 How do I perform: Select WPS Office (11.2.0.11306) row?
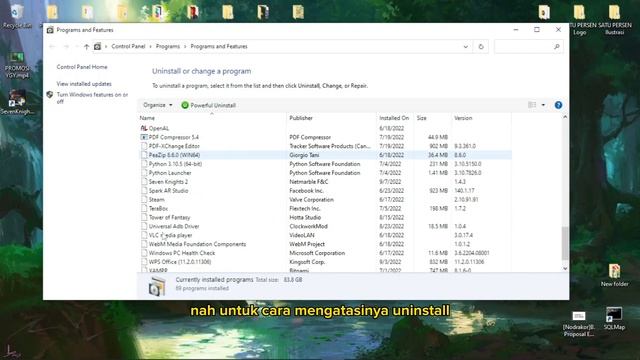click(325, 262)
